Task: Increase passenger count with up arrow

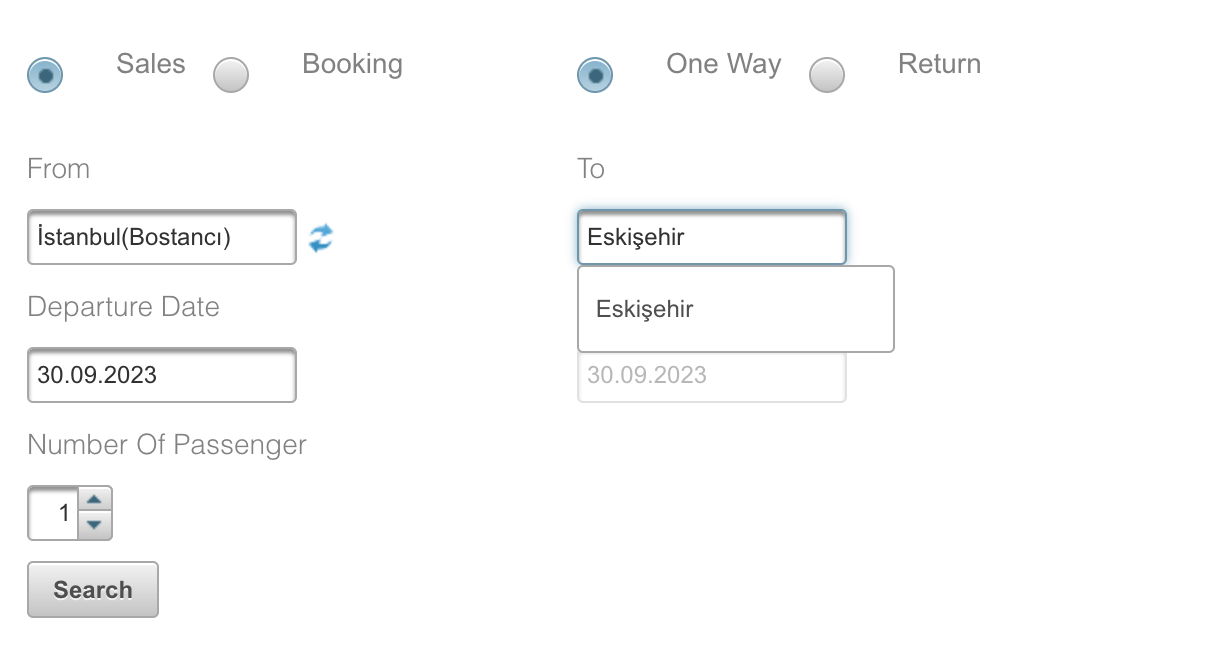Action: tap(94, 500)
